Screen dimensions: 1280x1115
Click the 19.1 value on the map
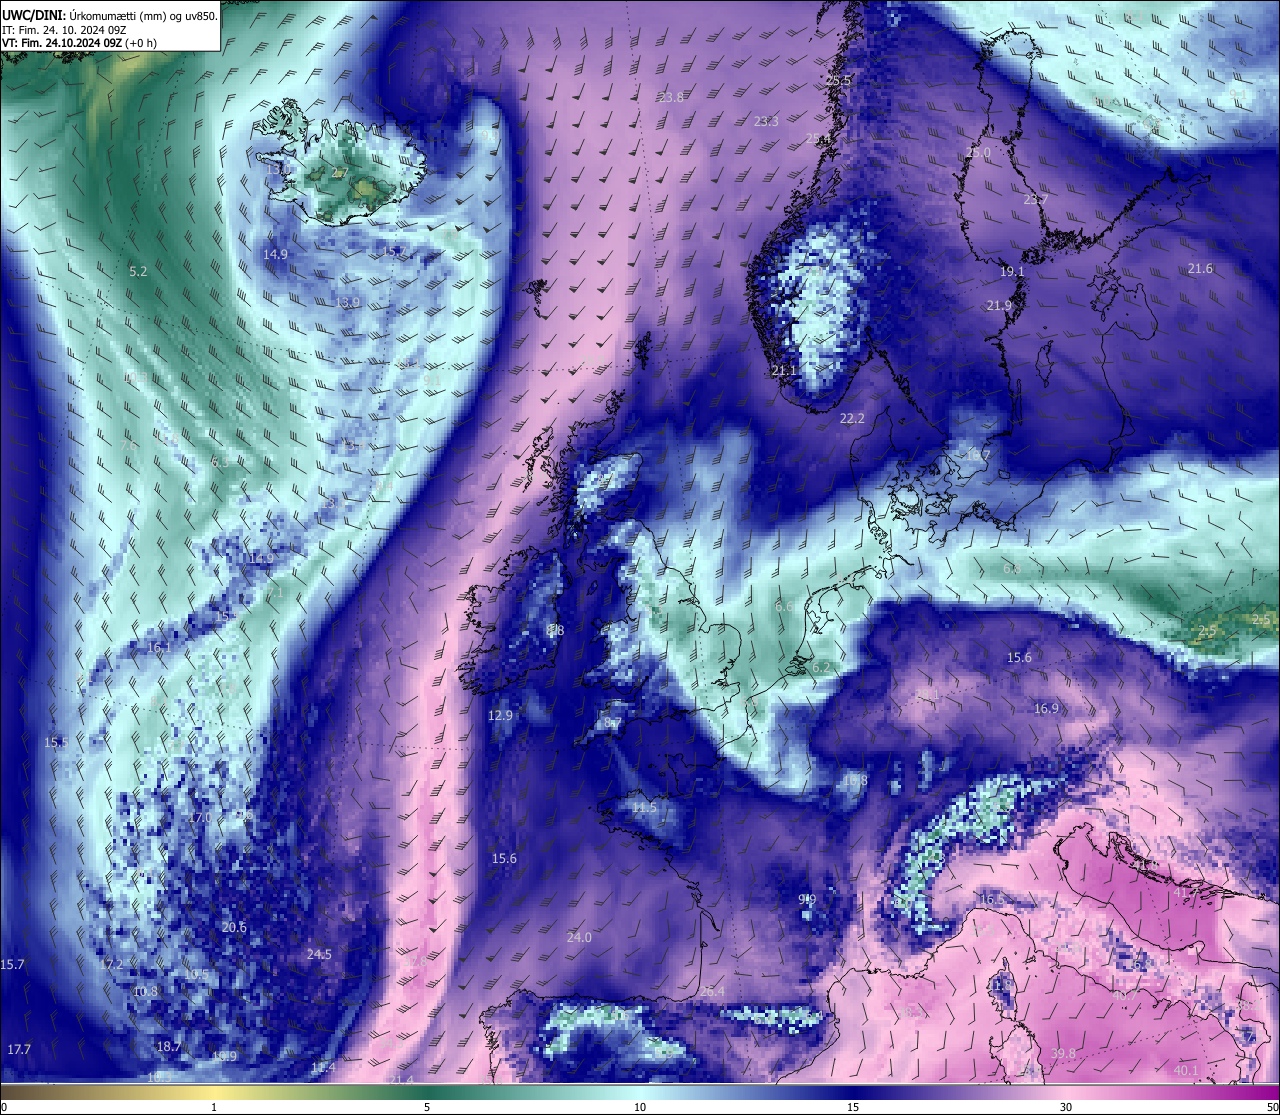click(x=1012, y=271)
